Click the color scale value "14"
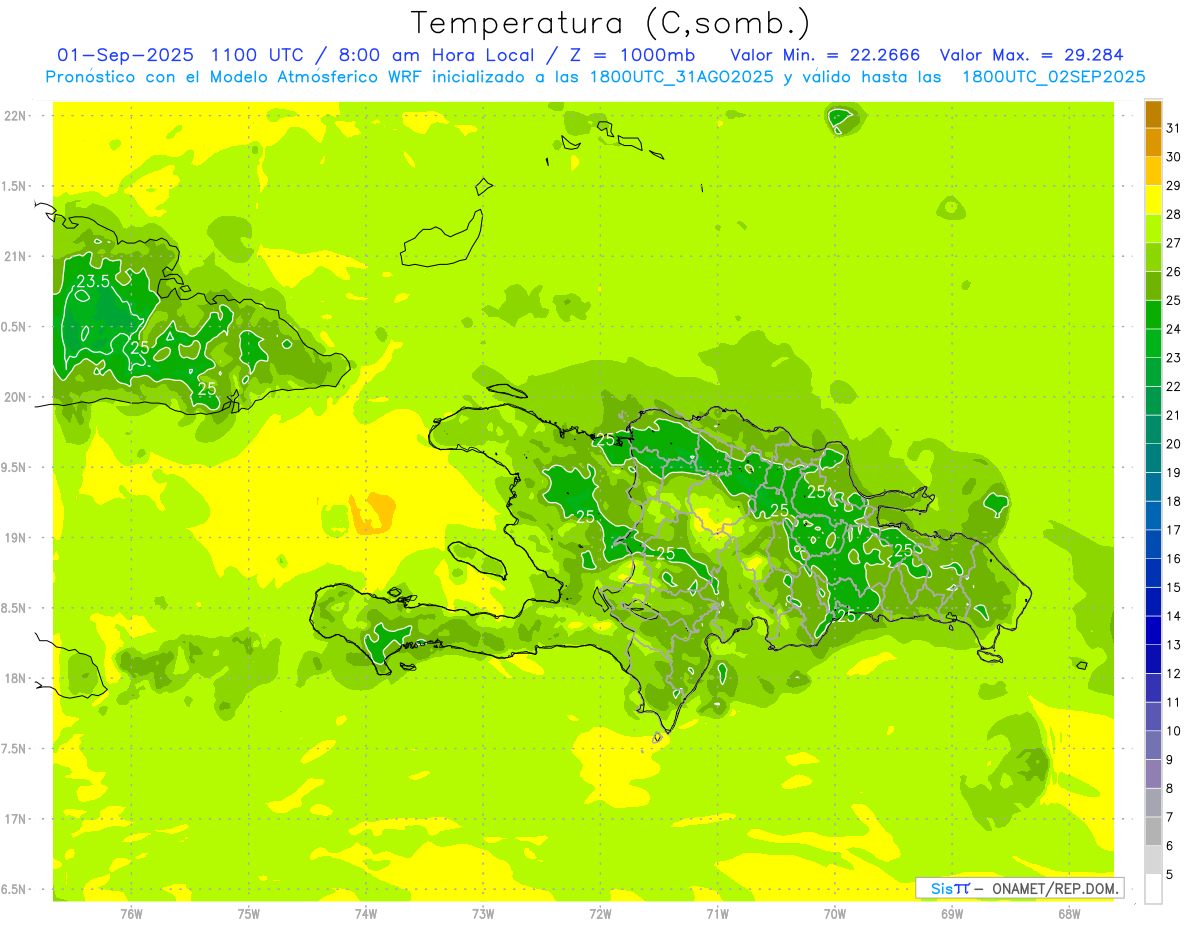The width and height of the screenshot is (1200, 927). [x=1174, y=616]
